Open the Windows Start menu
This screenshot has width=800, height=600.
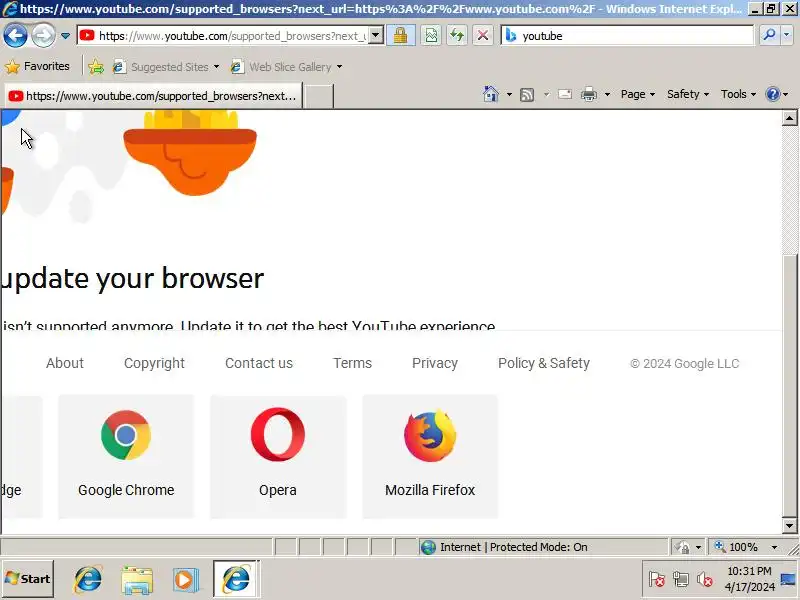click(x=28, y=579)
